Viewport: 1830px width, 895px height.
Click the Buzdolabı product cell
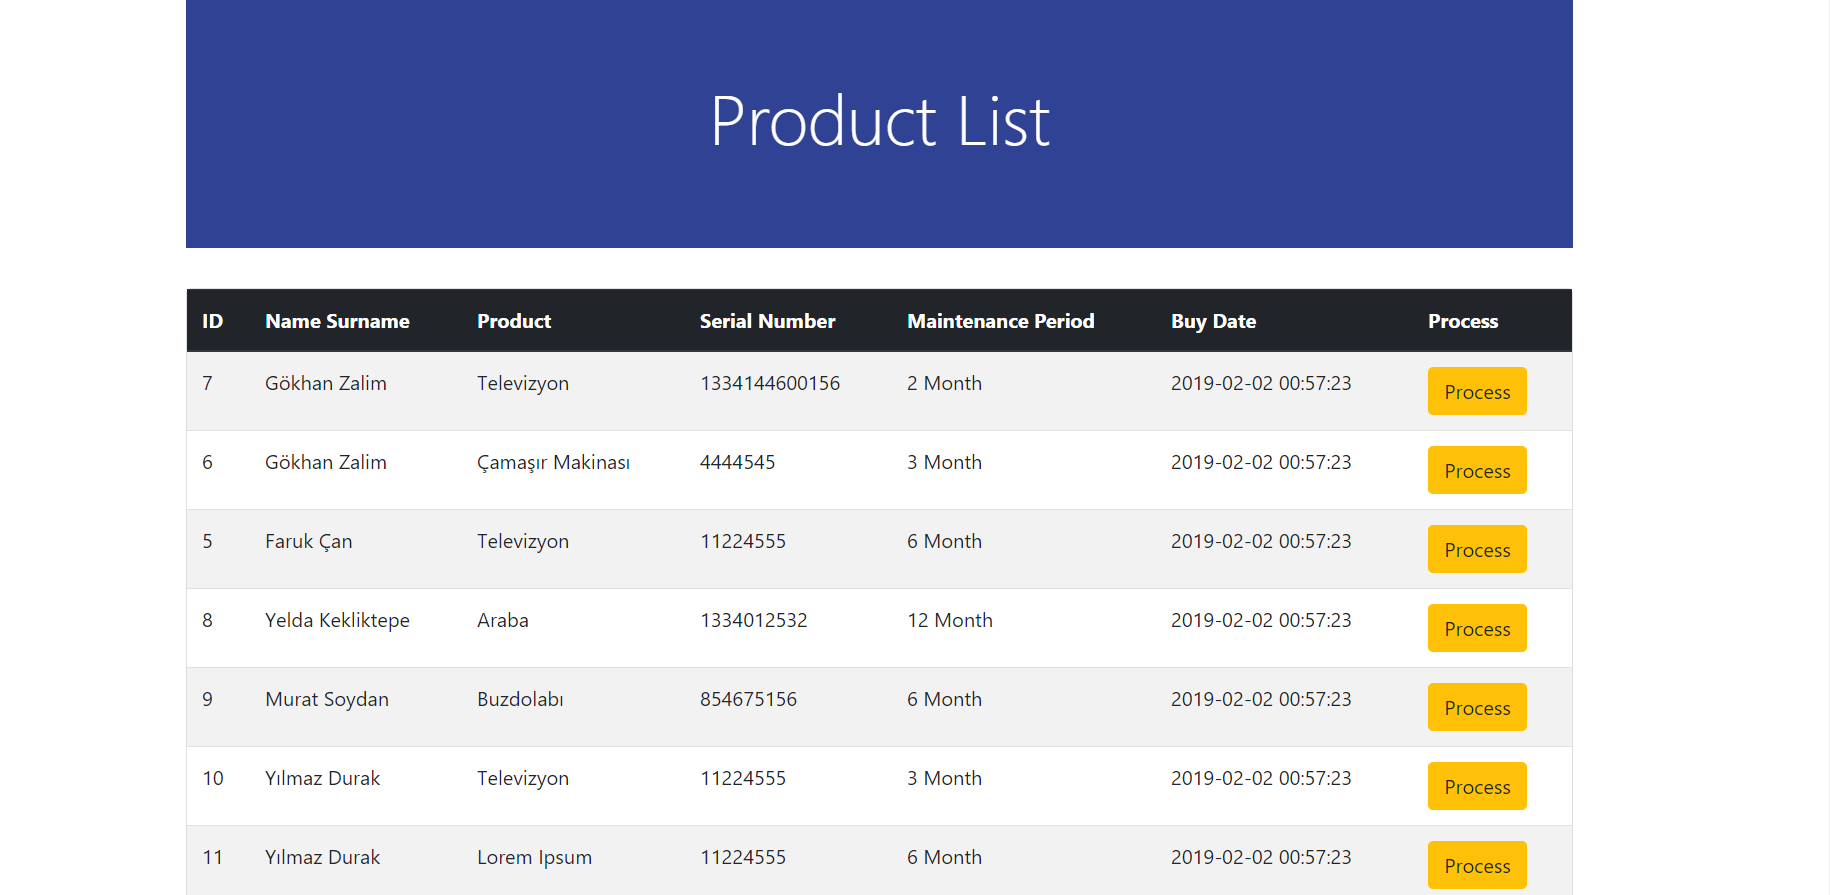pos(520,699)
